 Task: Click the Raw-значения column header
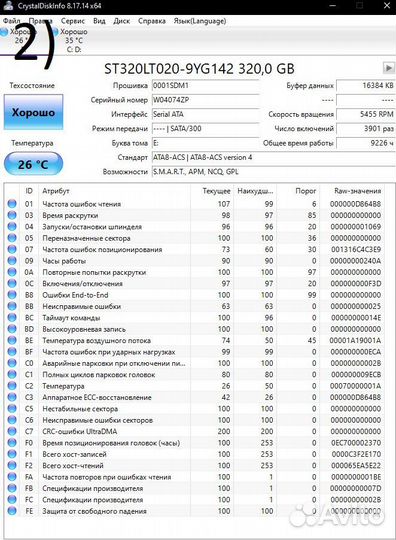[352, 191]
